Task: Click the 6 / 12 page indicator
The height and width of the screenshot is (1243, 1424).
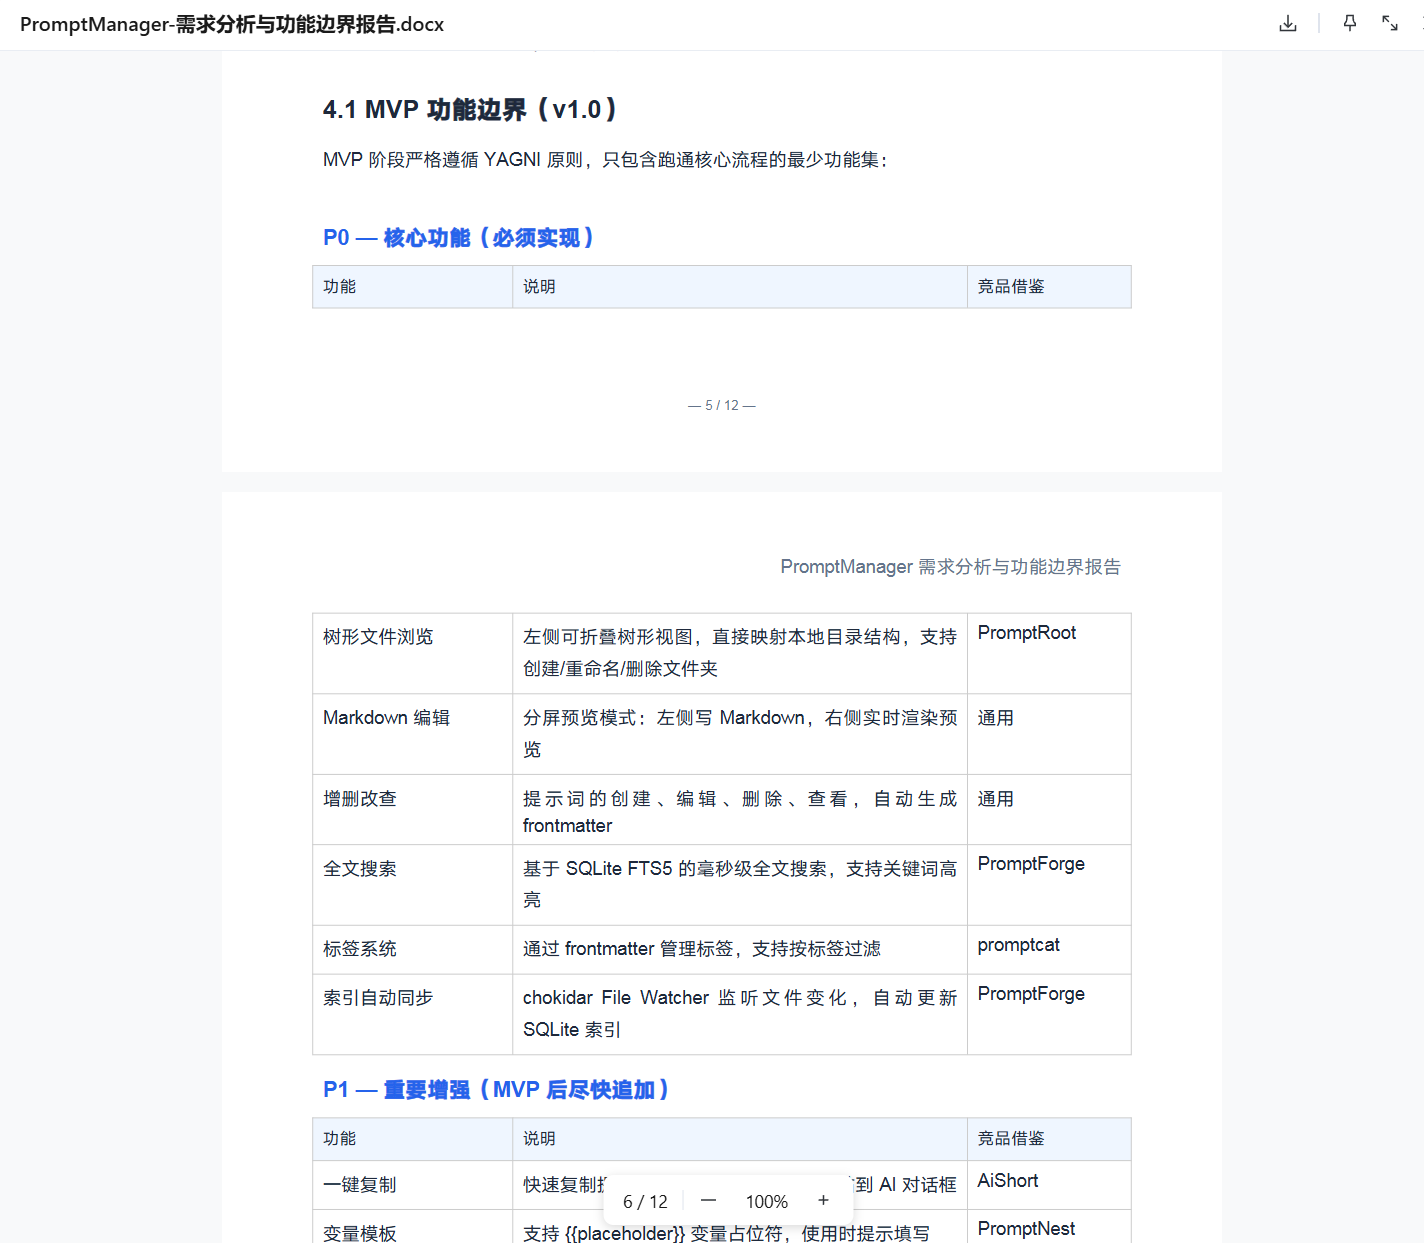Action: [x=645, y=1202]
